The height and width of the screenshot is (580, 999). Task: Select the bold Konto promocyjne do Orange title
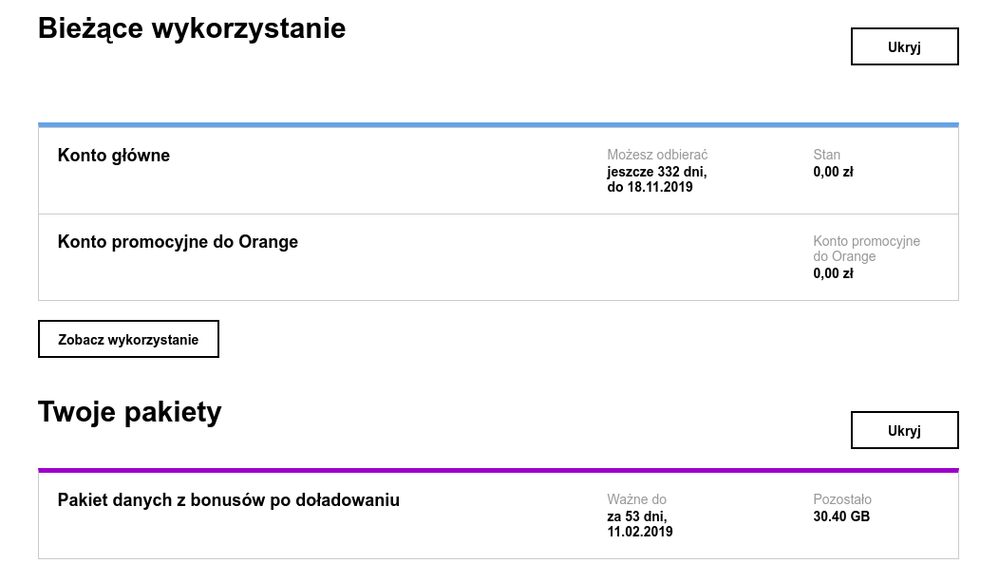tap(178, 241)
